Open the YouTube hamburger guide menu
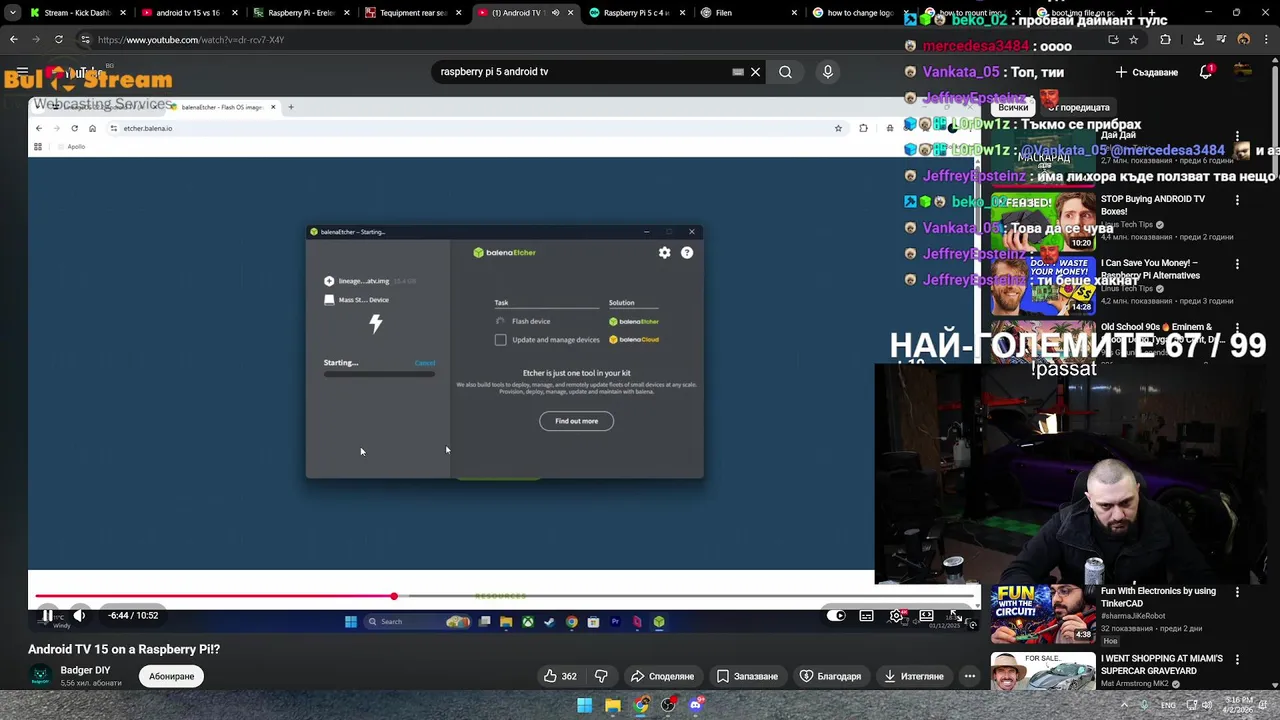The height and width of the screenshot is (720, 1280). click(x=22, y=72)
